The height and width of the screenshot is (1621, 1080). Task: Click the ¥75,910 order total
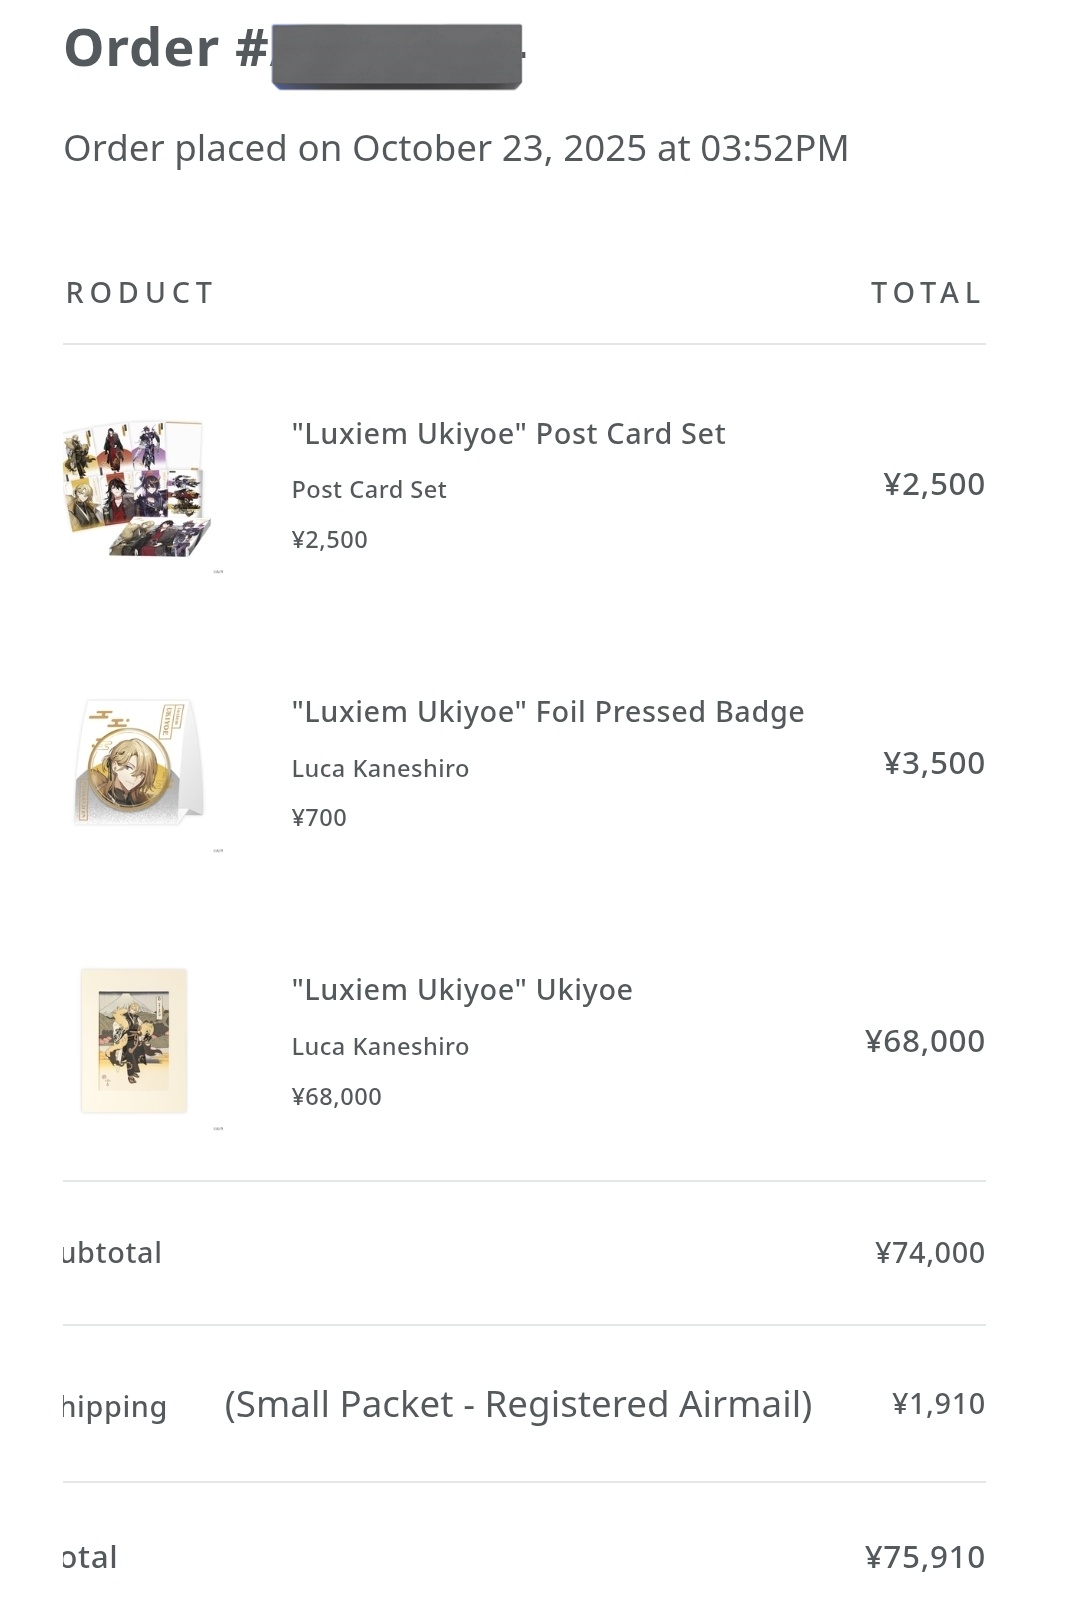click(924, 1557)
